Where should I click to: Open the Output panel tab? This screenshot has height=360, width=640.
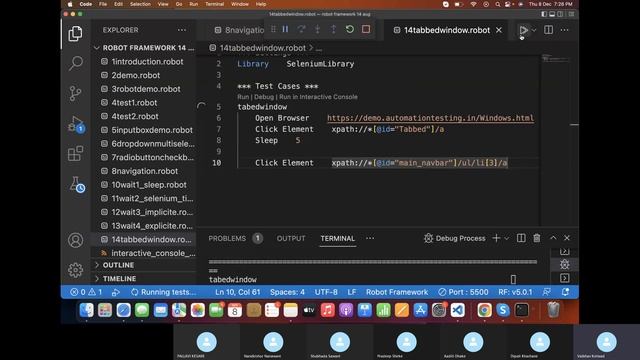coord(291,238)
